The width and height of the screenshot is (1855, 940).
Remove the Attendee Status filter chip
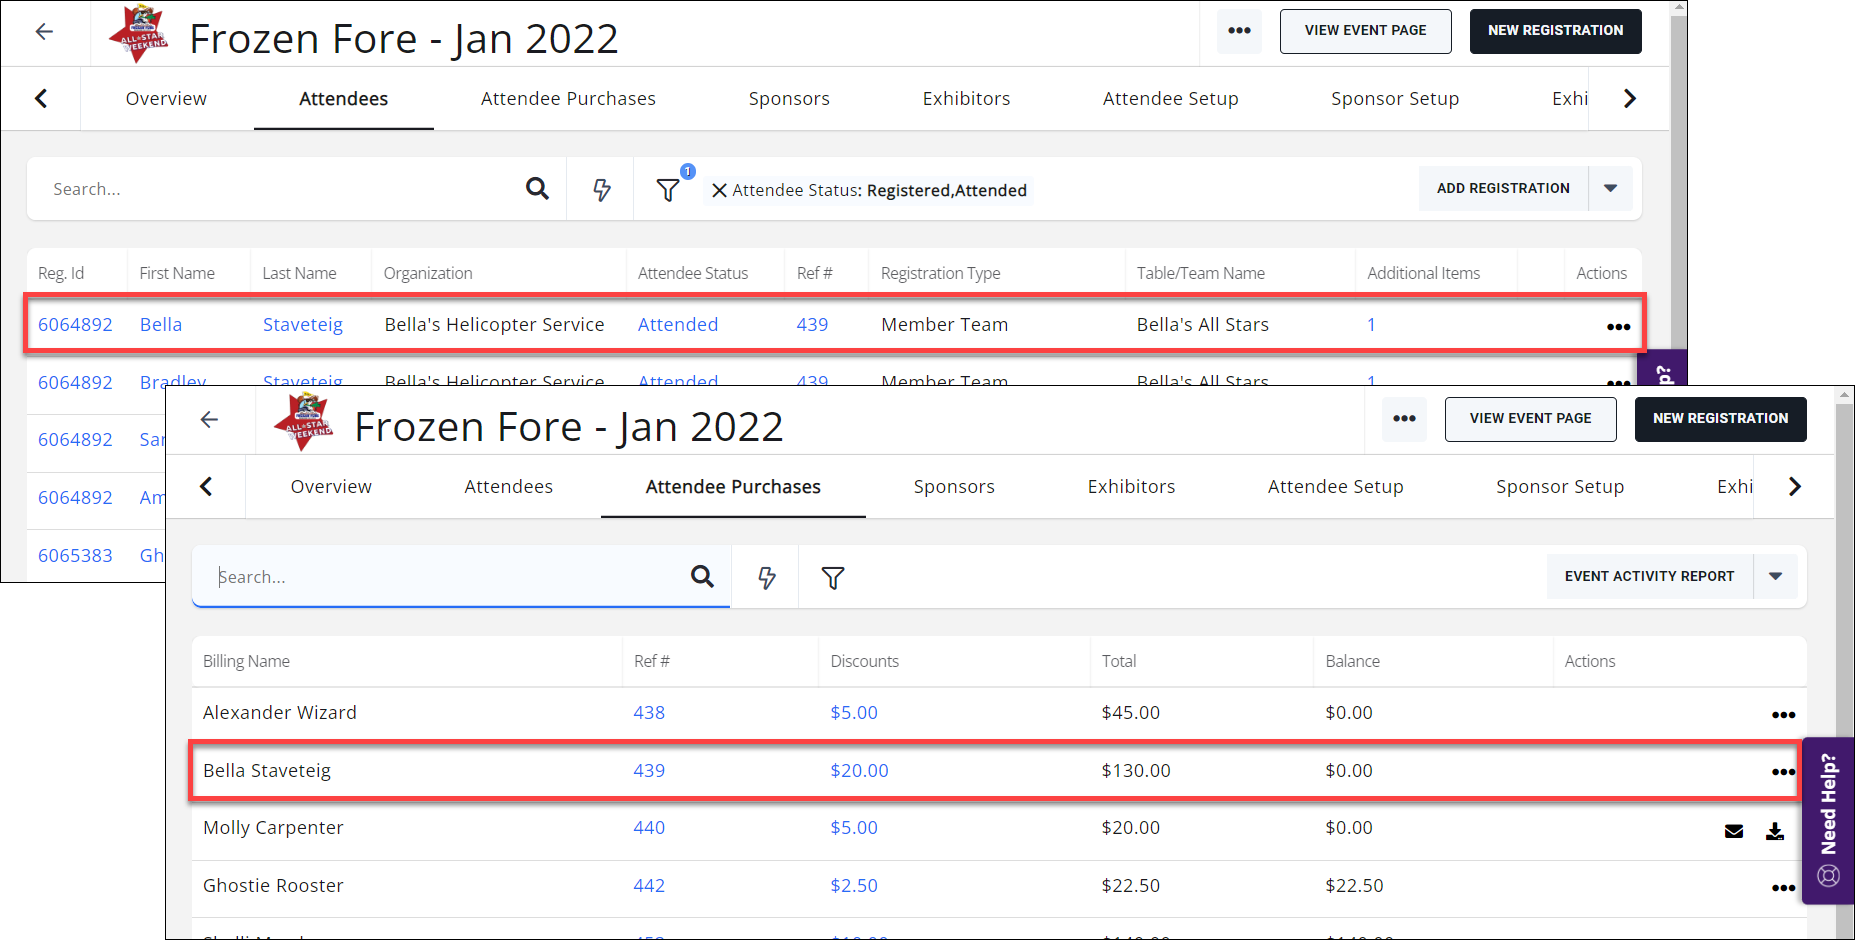pos(719,190)
